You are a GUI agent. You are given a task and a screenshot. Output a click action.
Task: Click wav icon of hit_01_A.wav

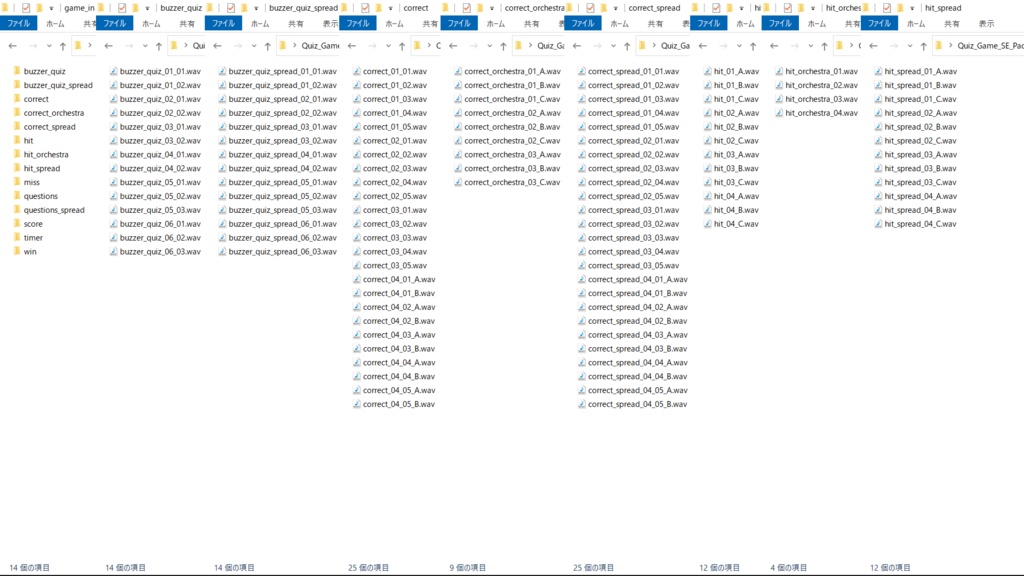707,71
